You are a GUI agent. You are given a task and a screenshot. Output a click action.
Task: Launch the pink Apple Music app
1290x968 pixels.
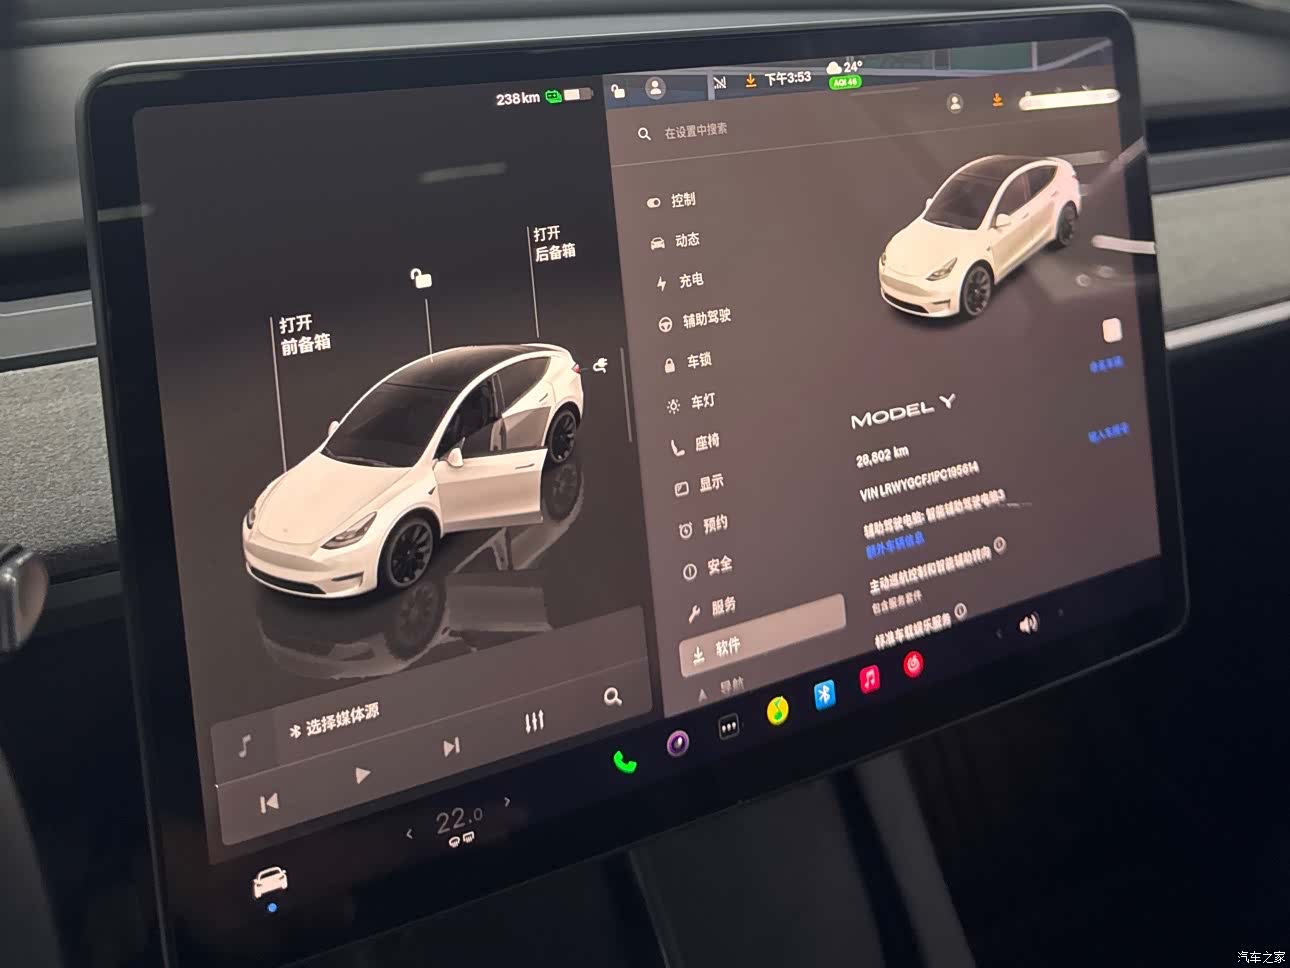tap(870, 680)
